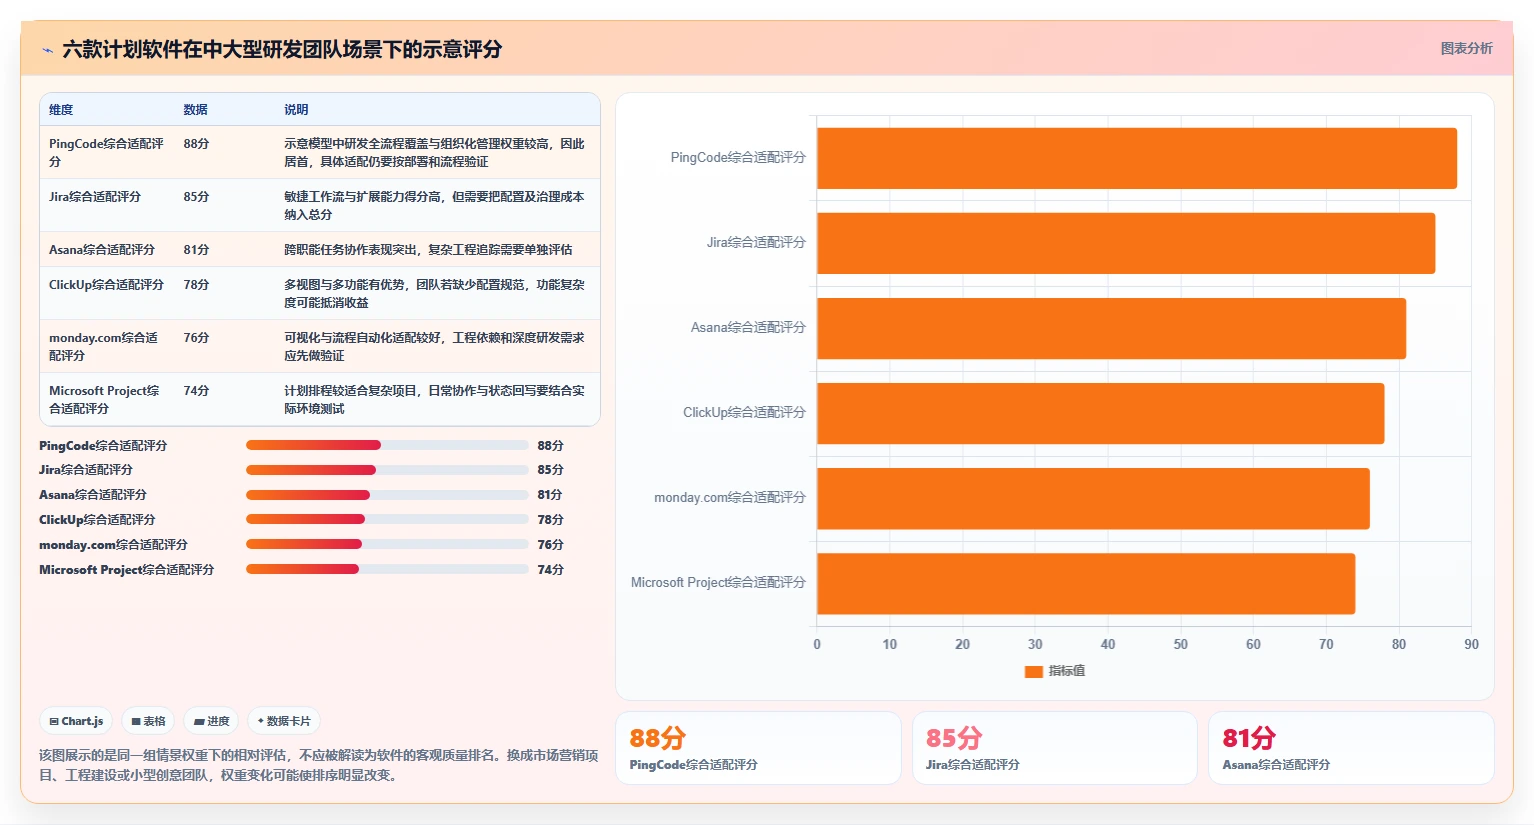Click the monday.com综合适配评分 progress list label
The height and width of the screenshot is (825, 1534).
113,545
